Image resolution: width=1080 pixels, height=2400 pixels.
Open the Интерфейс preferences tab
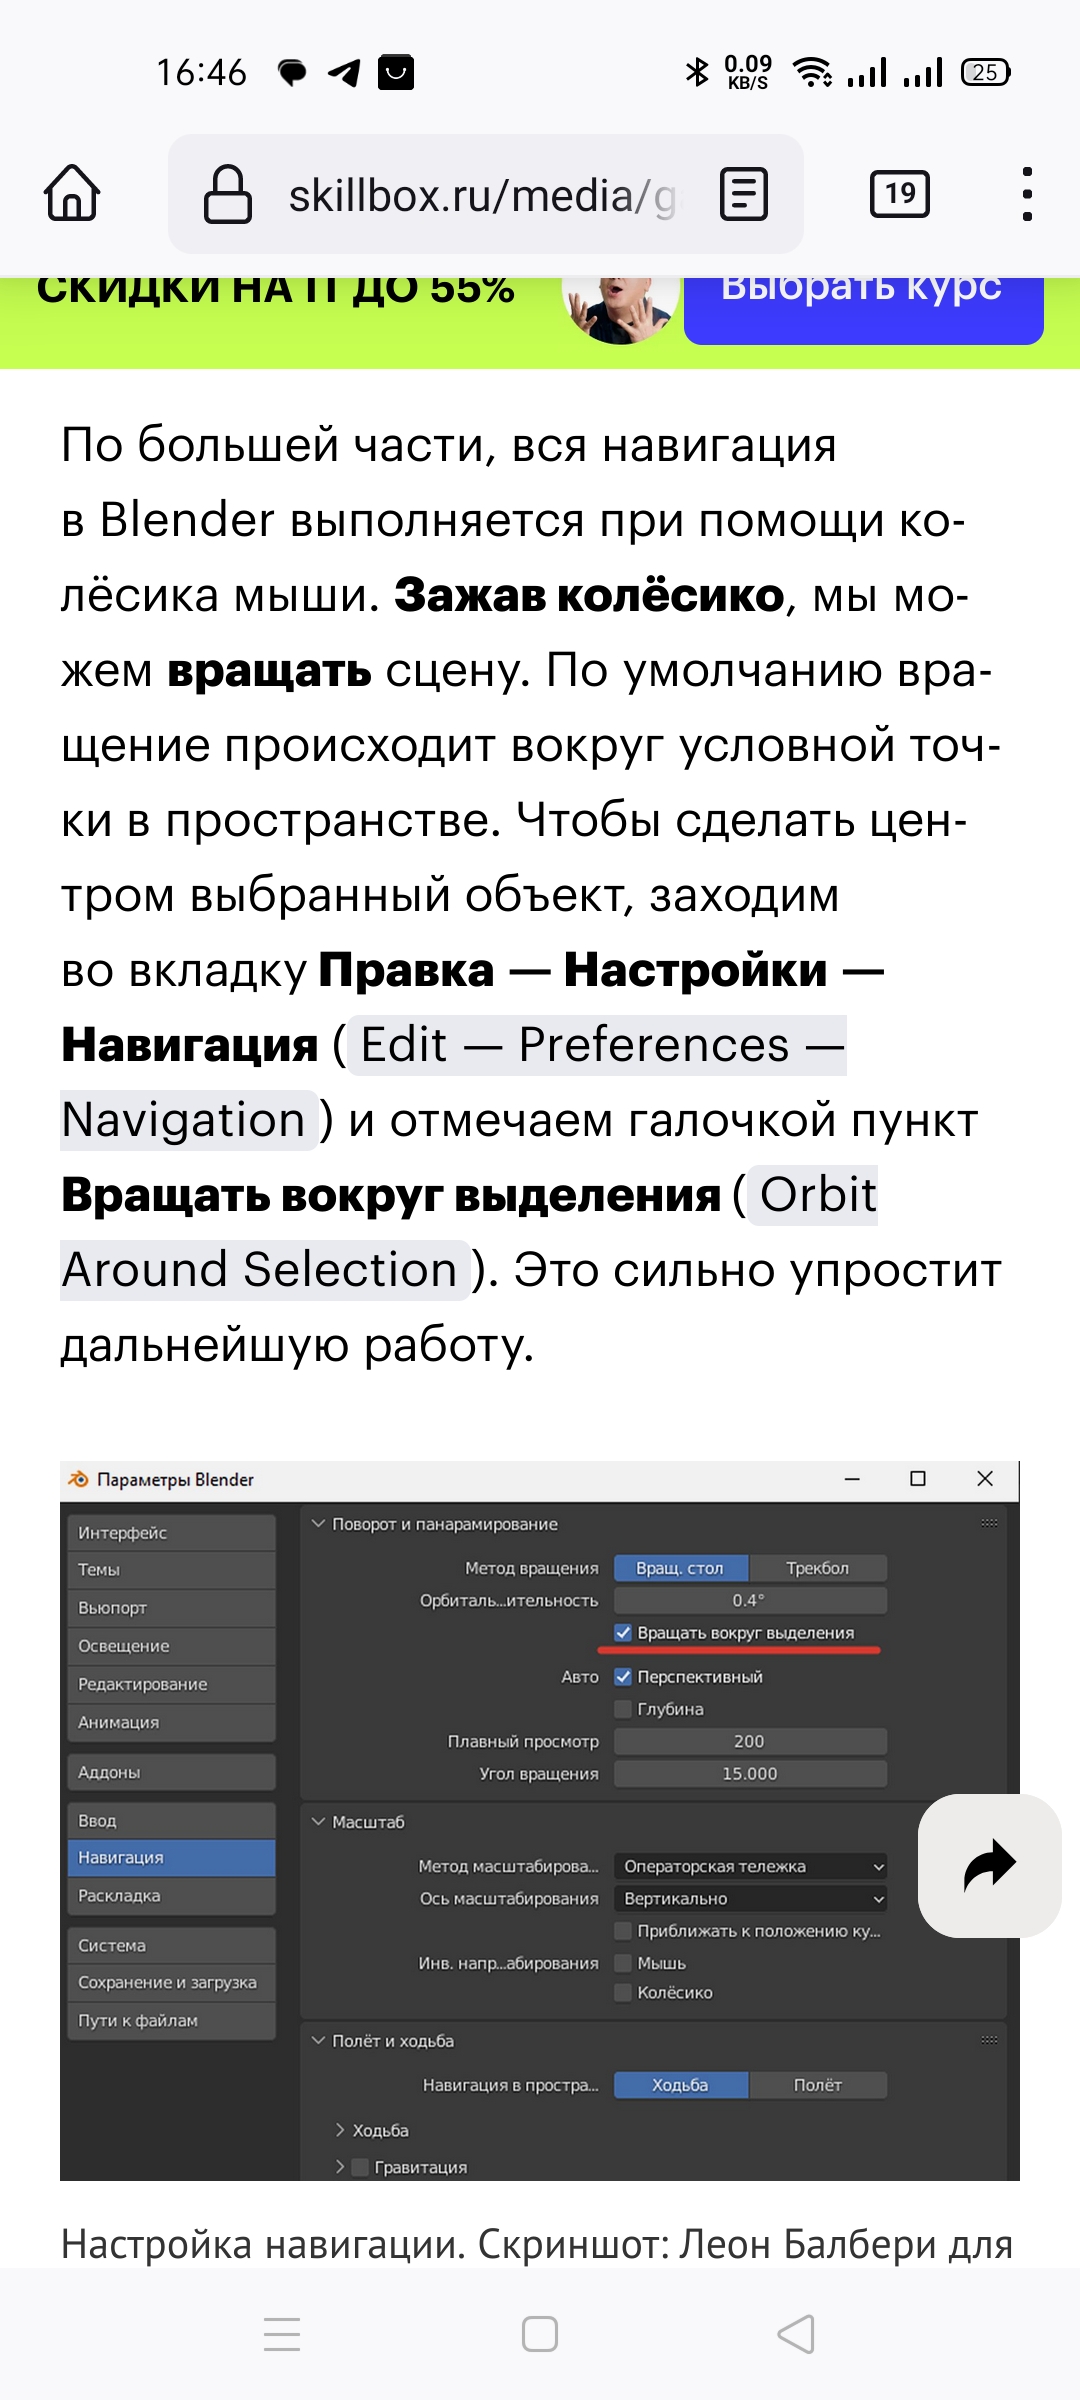(x=171, y=1533)
